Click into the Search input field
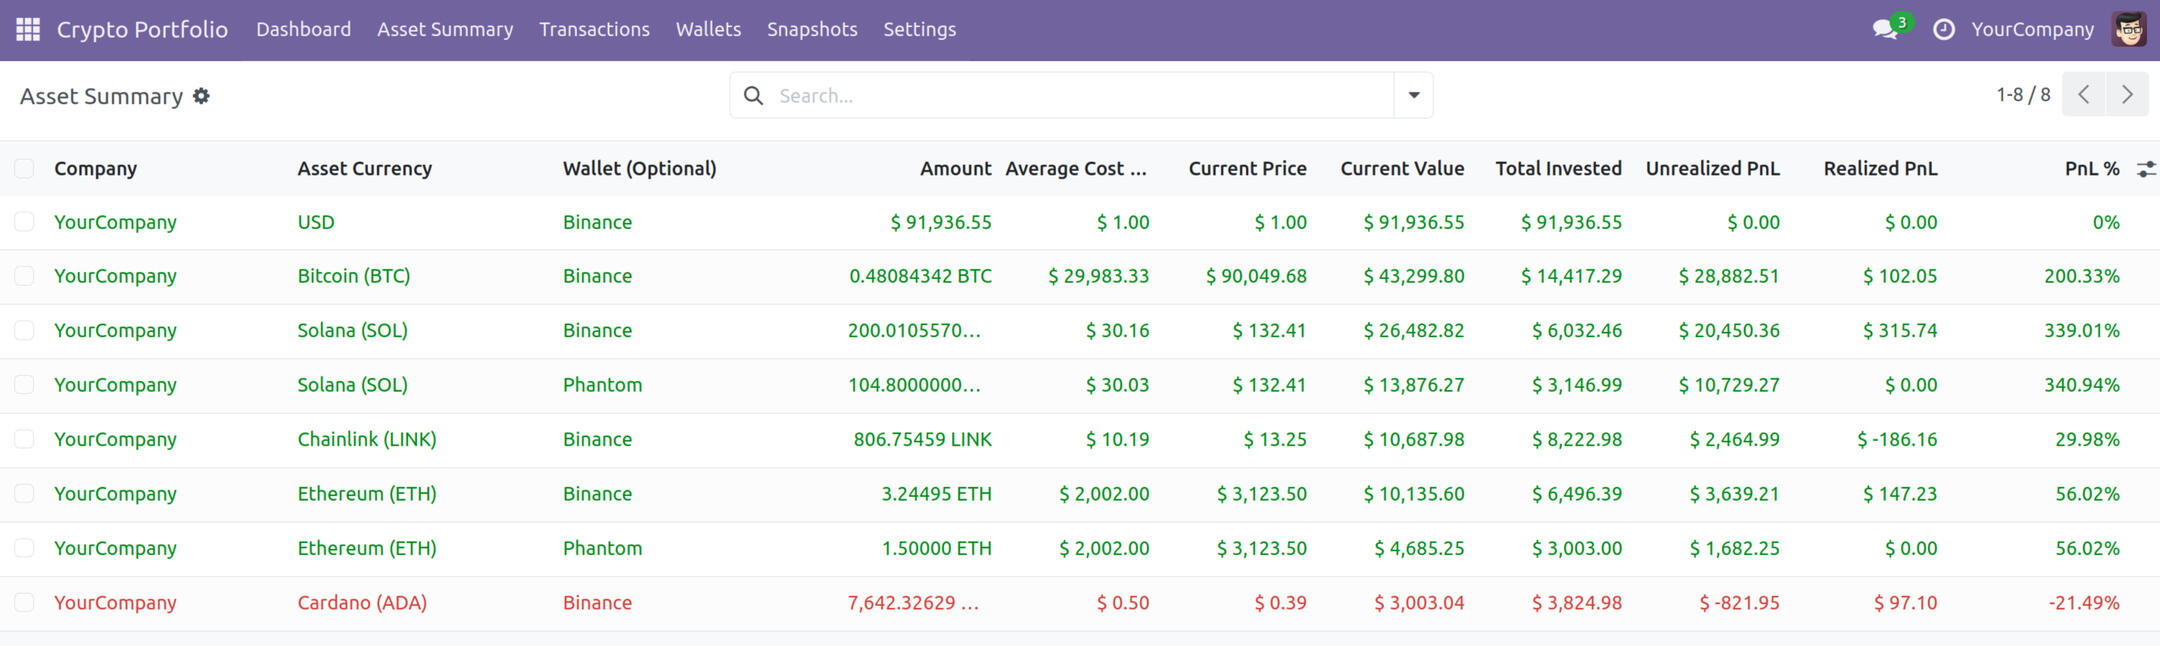Image resolution: width=2160 pixels, height=646 pixels. pos(1080,96)
